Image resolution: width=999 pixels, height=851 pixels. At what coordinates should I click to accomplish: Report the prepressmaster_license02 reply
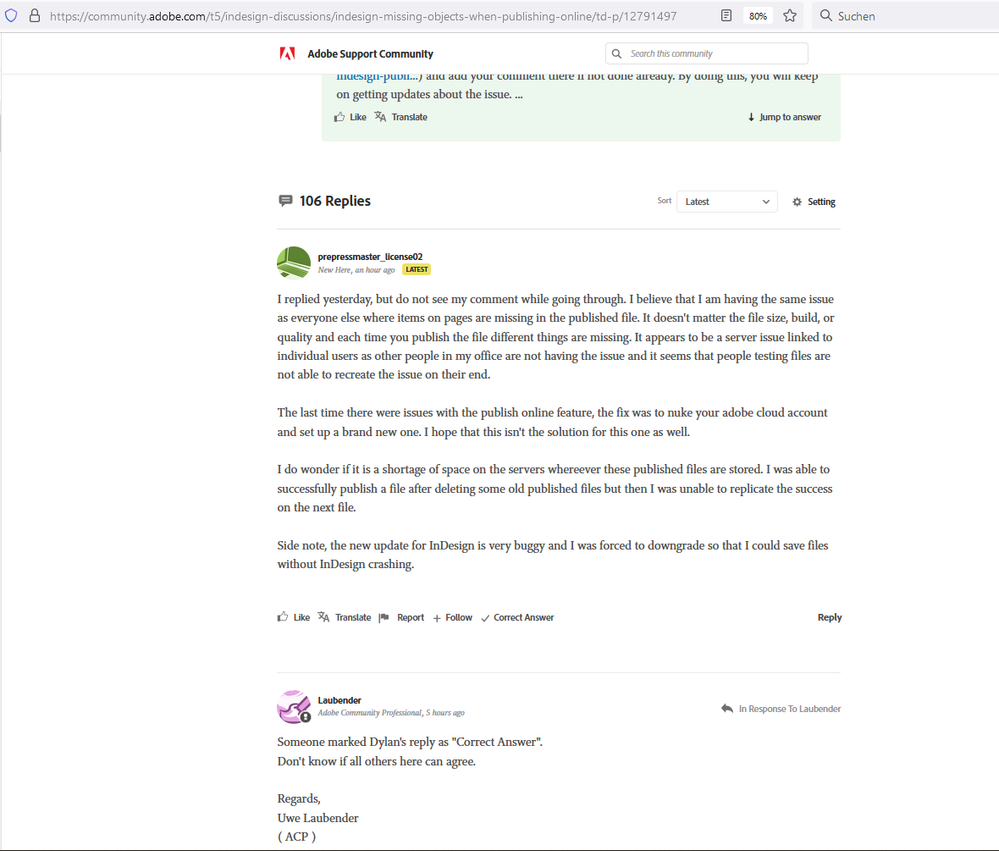pyautogui.click(x=401, y=617)
